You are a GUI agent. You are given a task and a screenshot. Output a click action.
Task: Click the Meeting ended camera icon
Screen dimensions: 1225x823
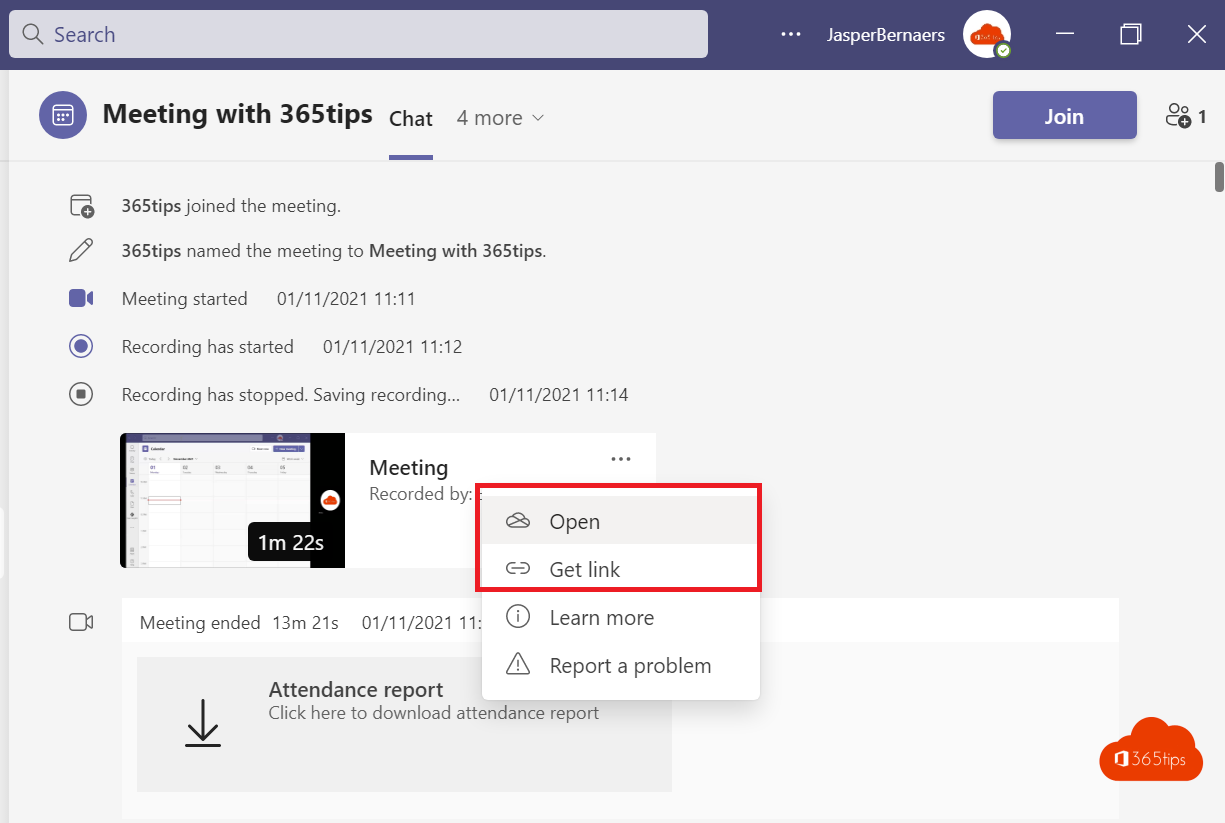pyautogui.click(x=81, y=623)
